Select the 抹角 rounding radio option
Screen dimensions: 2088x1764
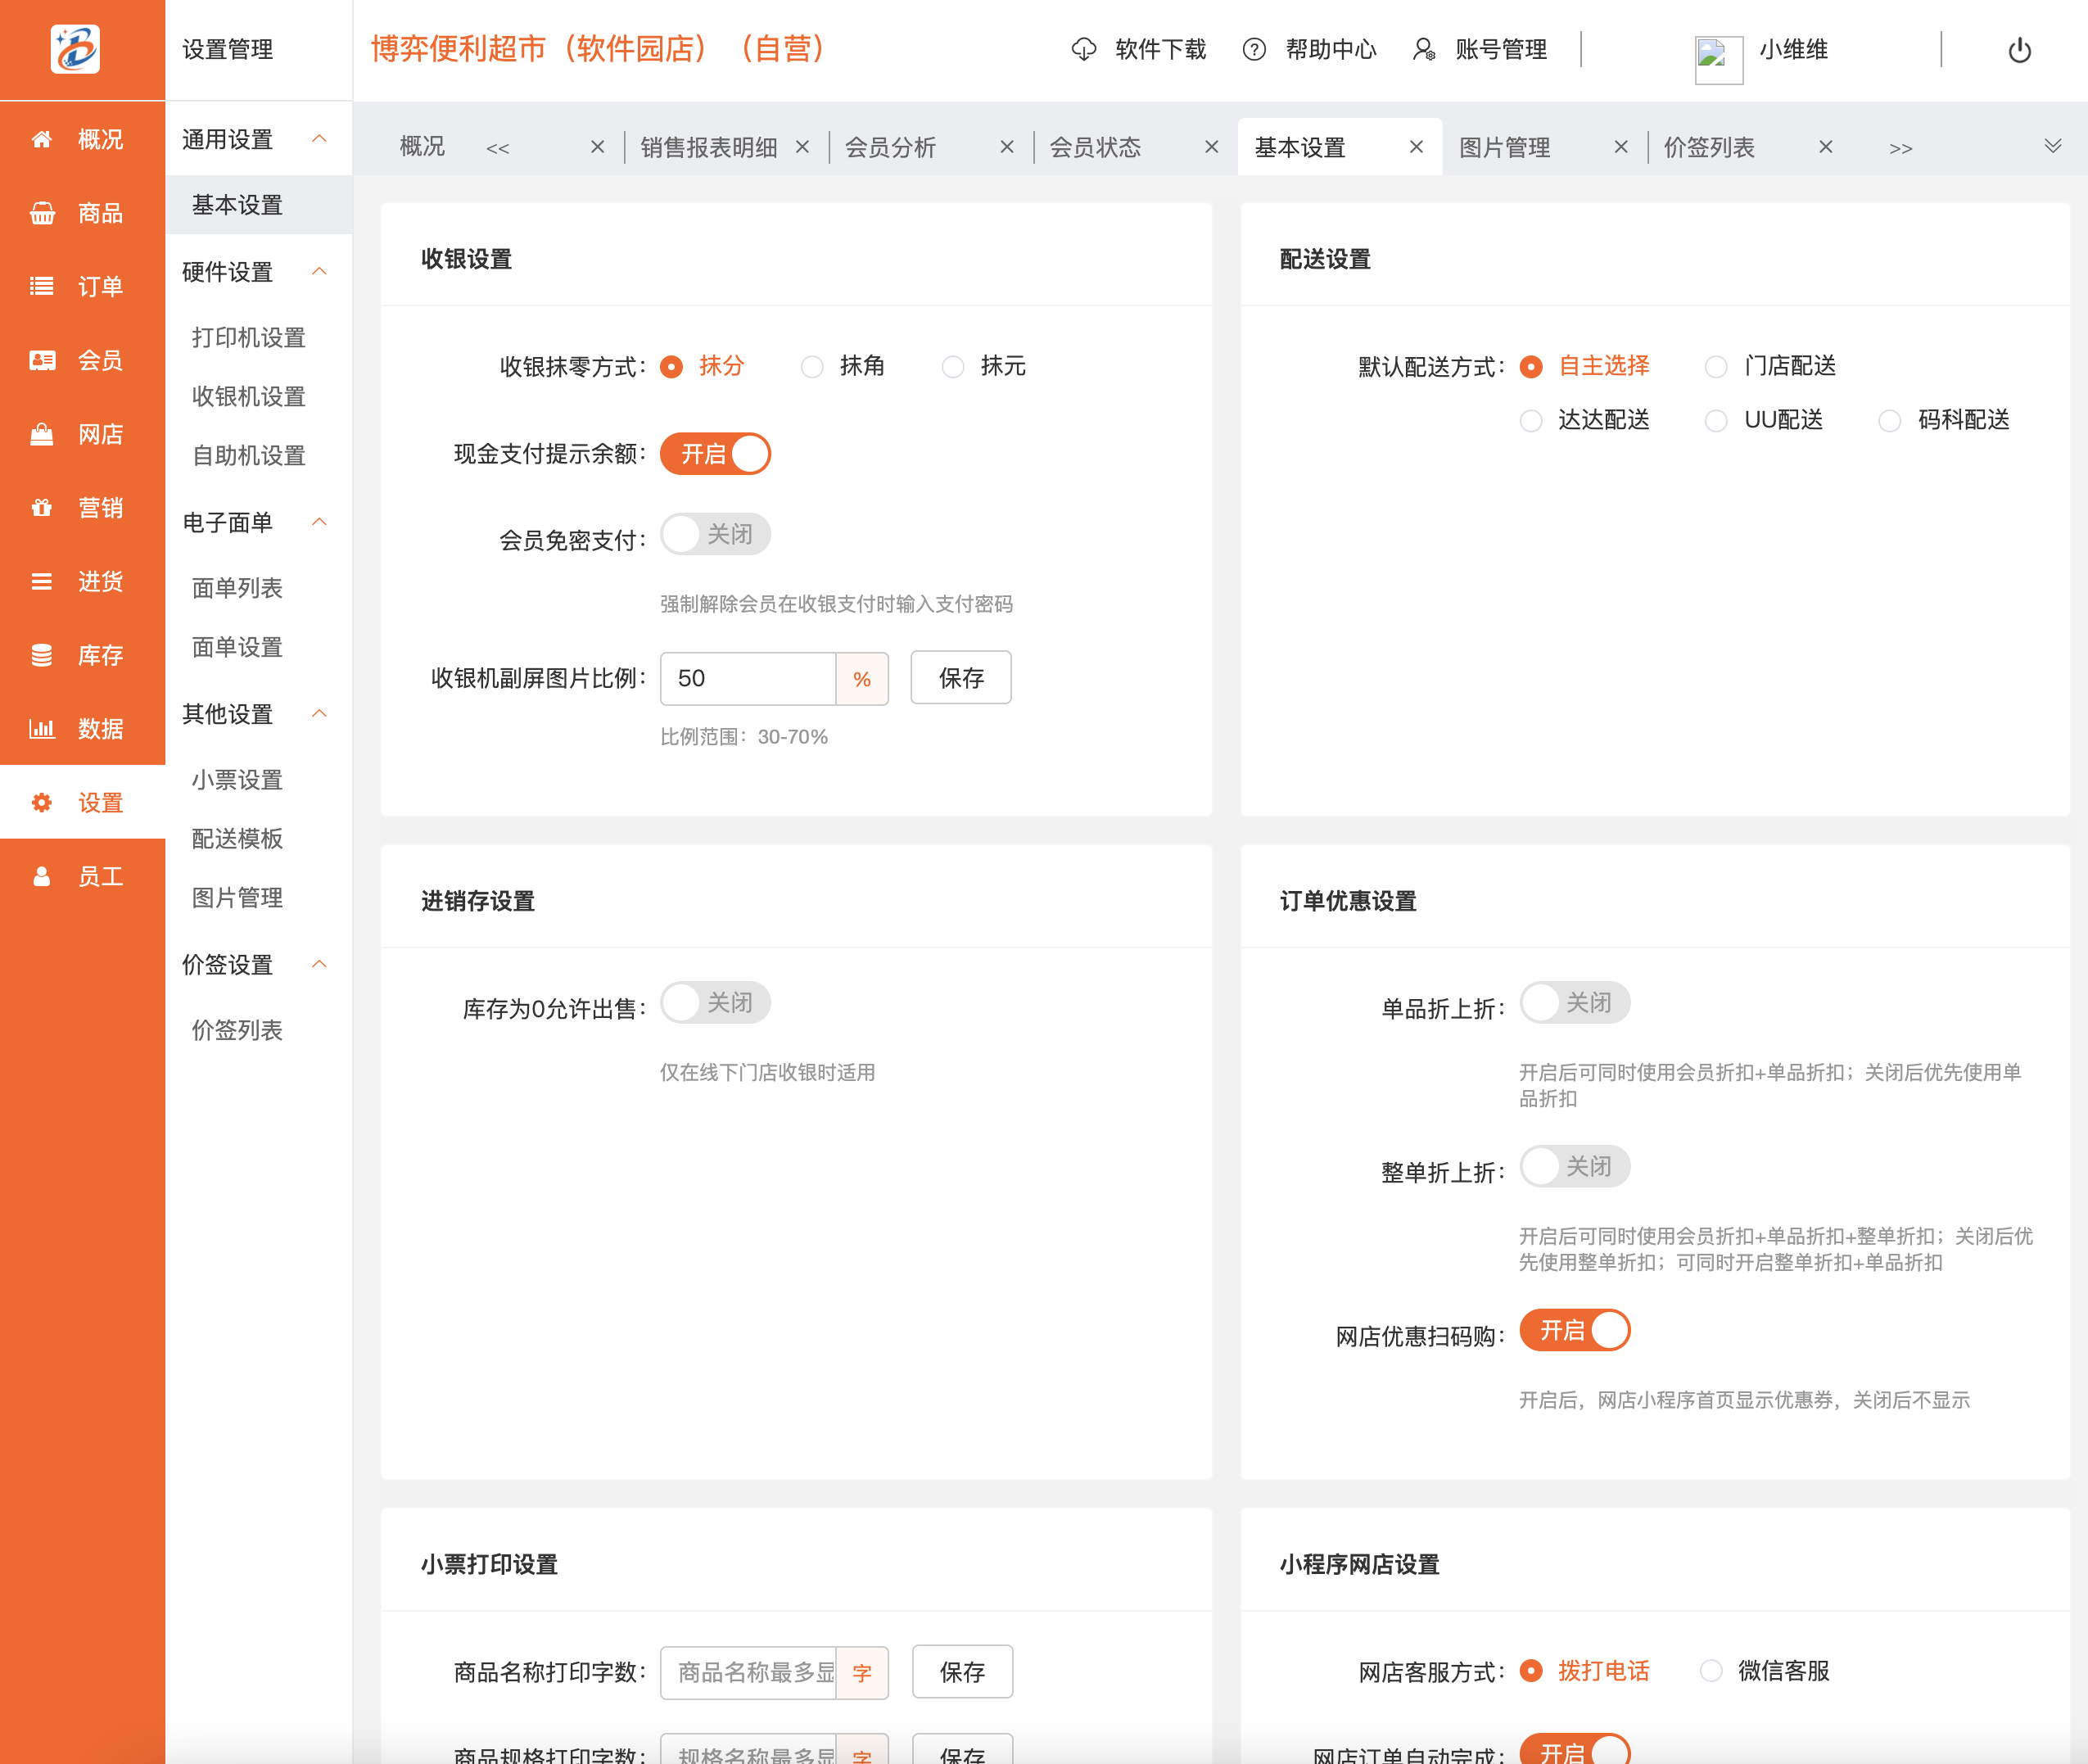tap(812, 367)
